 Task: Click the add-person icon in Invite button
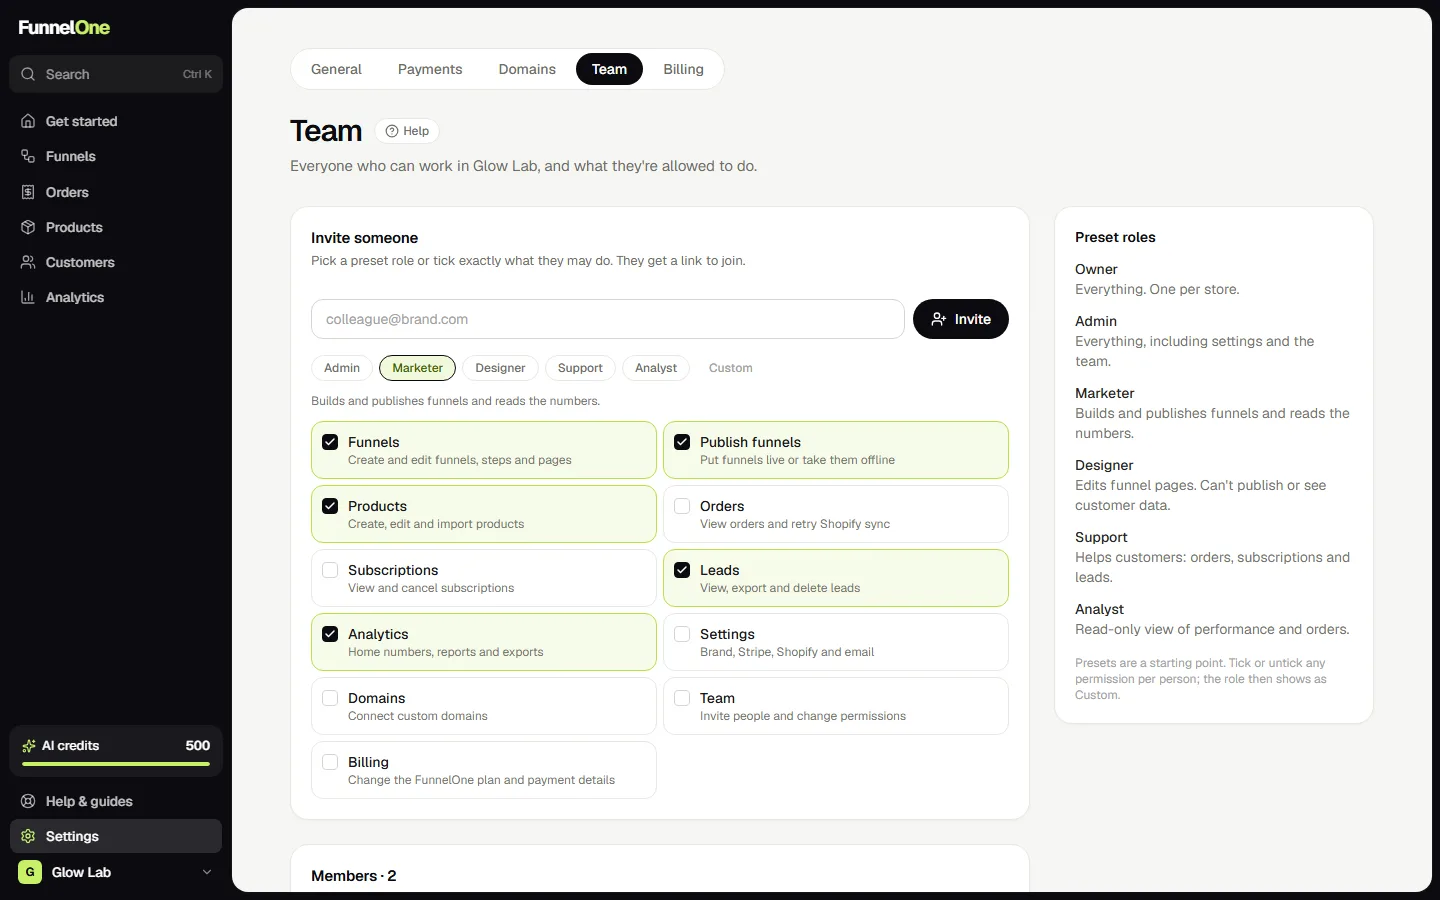pyautogui.click(x=938, y=319)
